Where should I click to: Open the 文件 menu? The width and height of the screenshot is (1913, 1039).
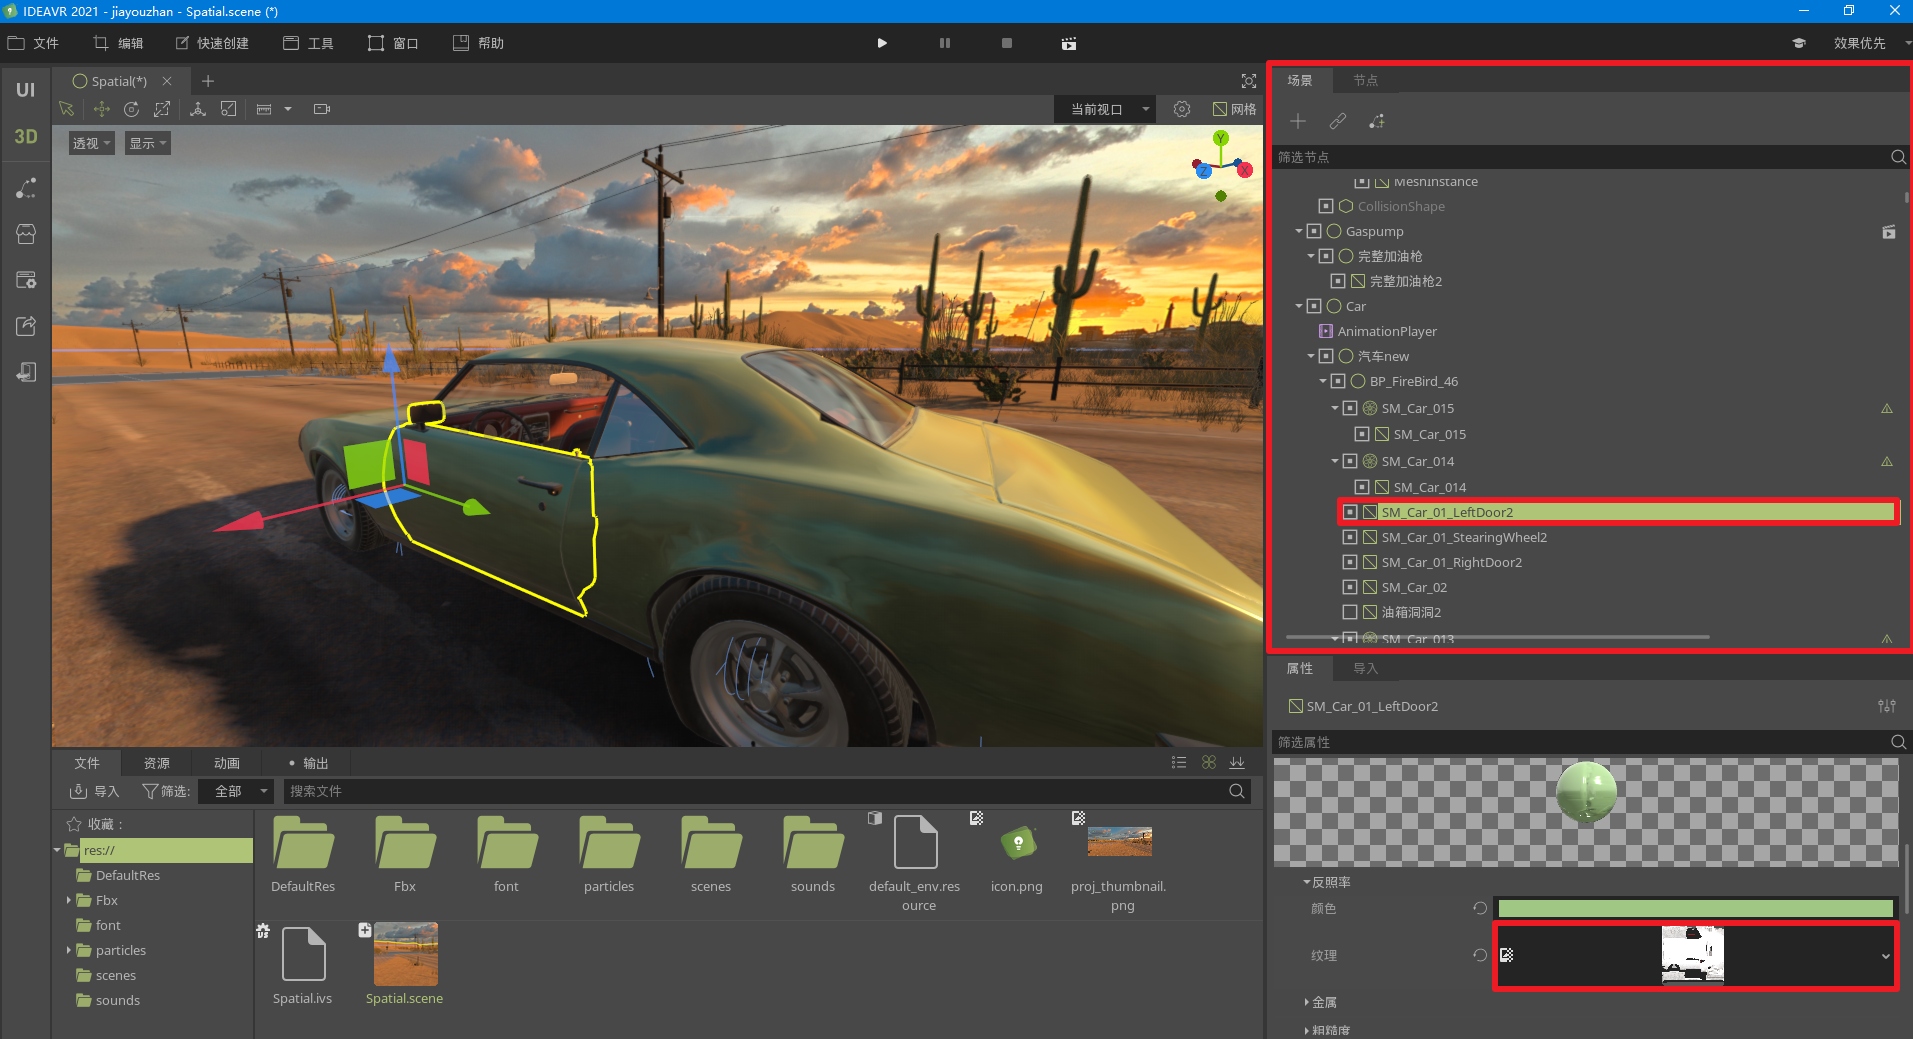pyautogui.click(x=34, y=44)
